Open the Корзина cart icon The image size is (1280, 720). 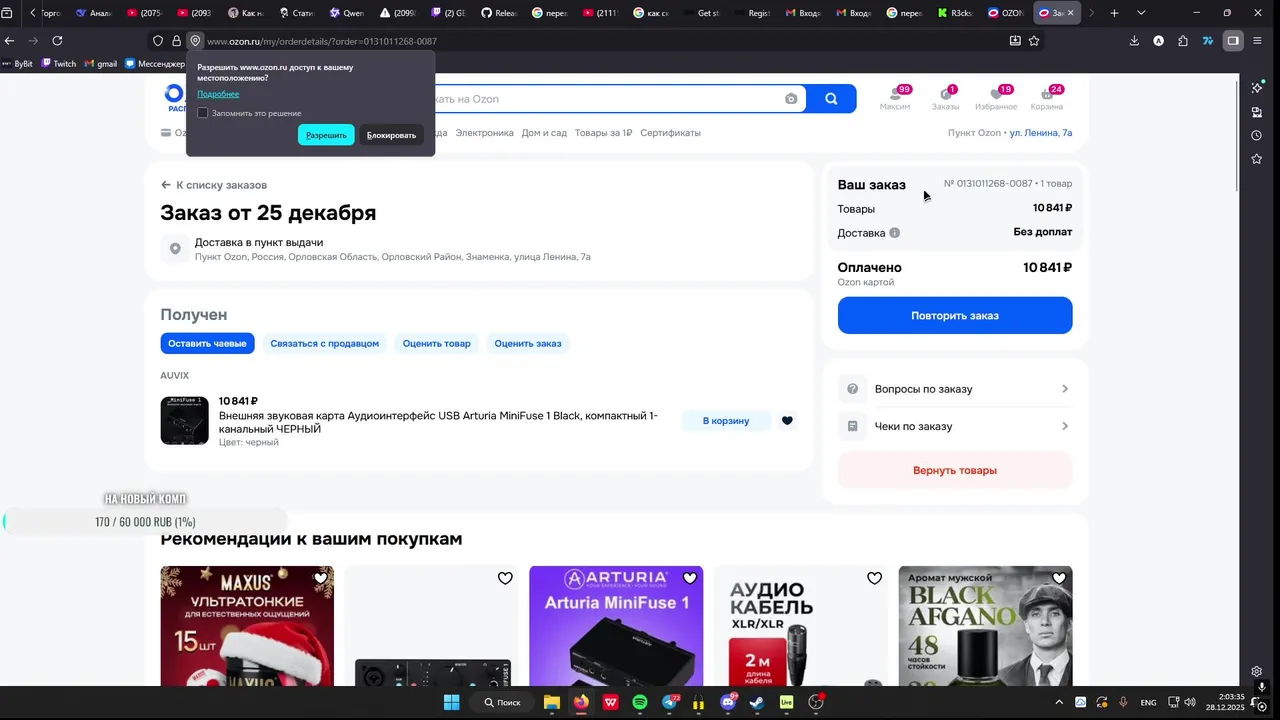[x=1047, y=97]
